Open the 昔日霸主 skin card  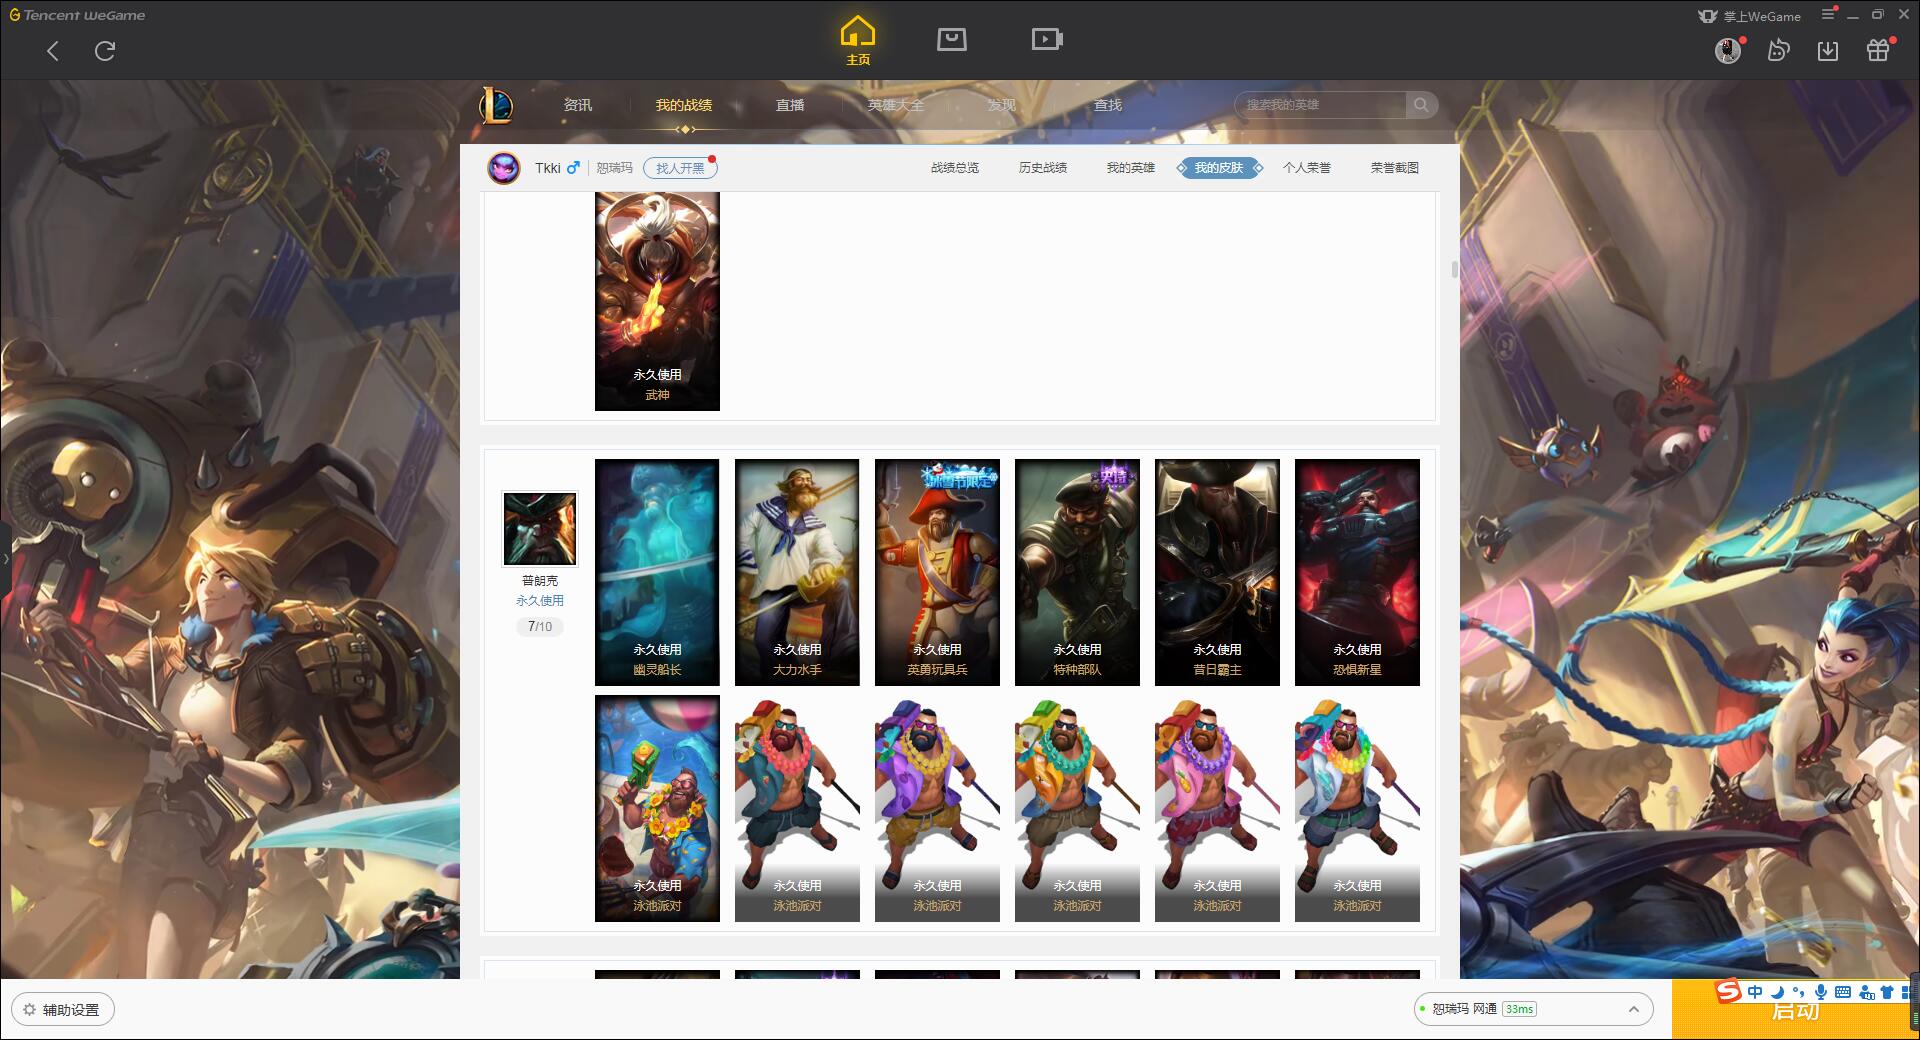tap(1217, 572)
